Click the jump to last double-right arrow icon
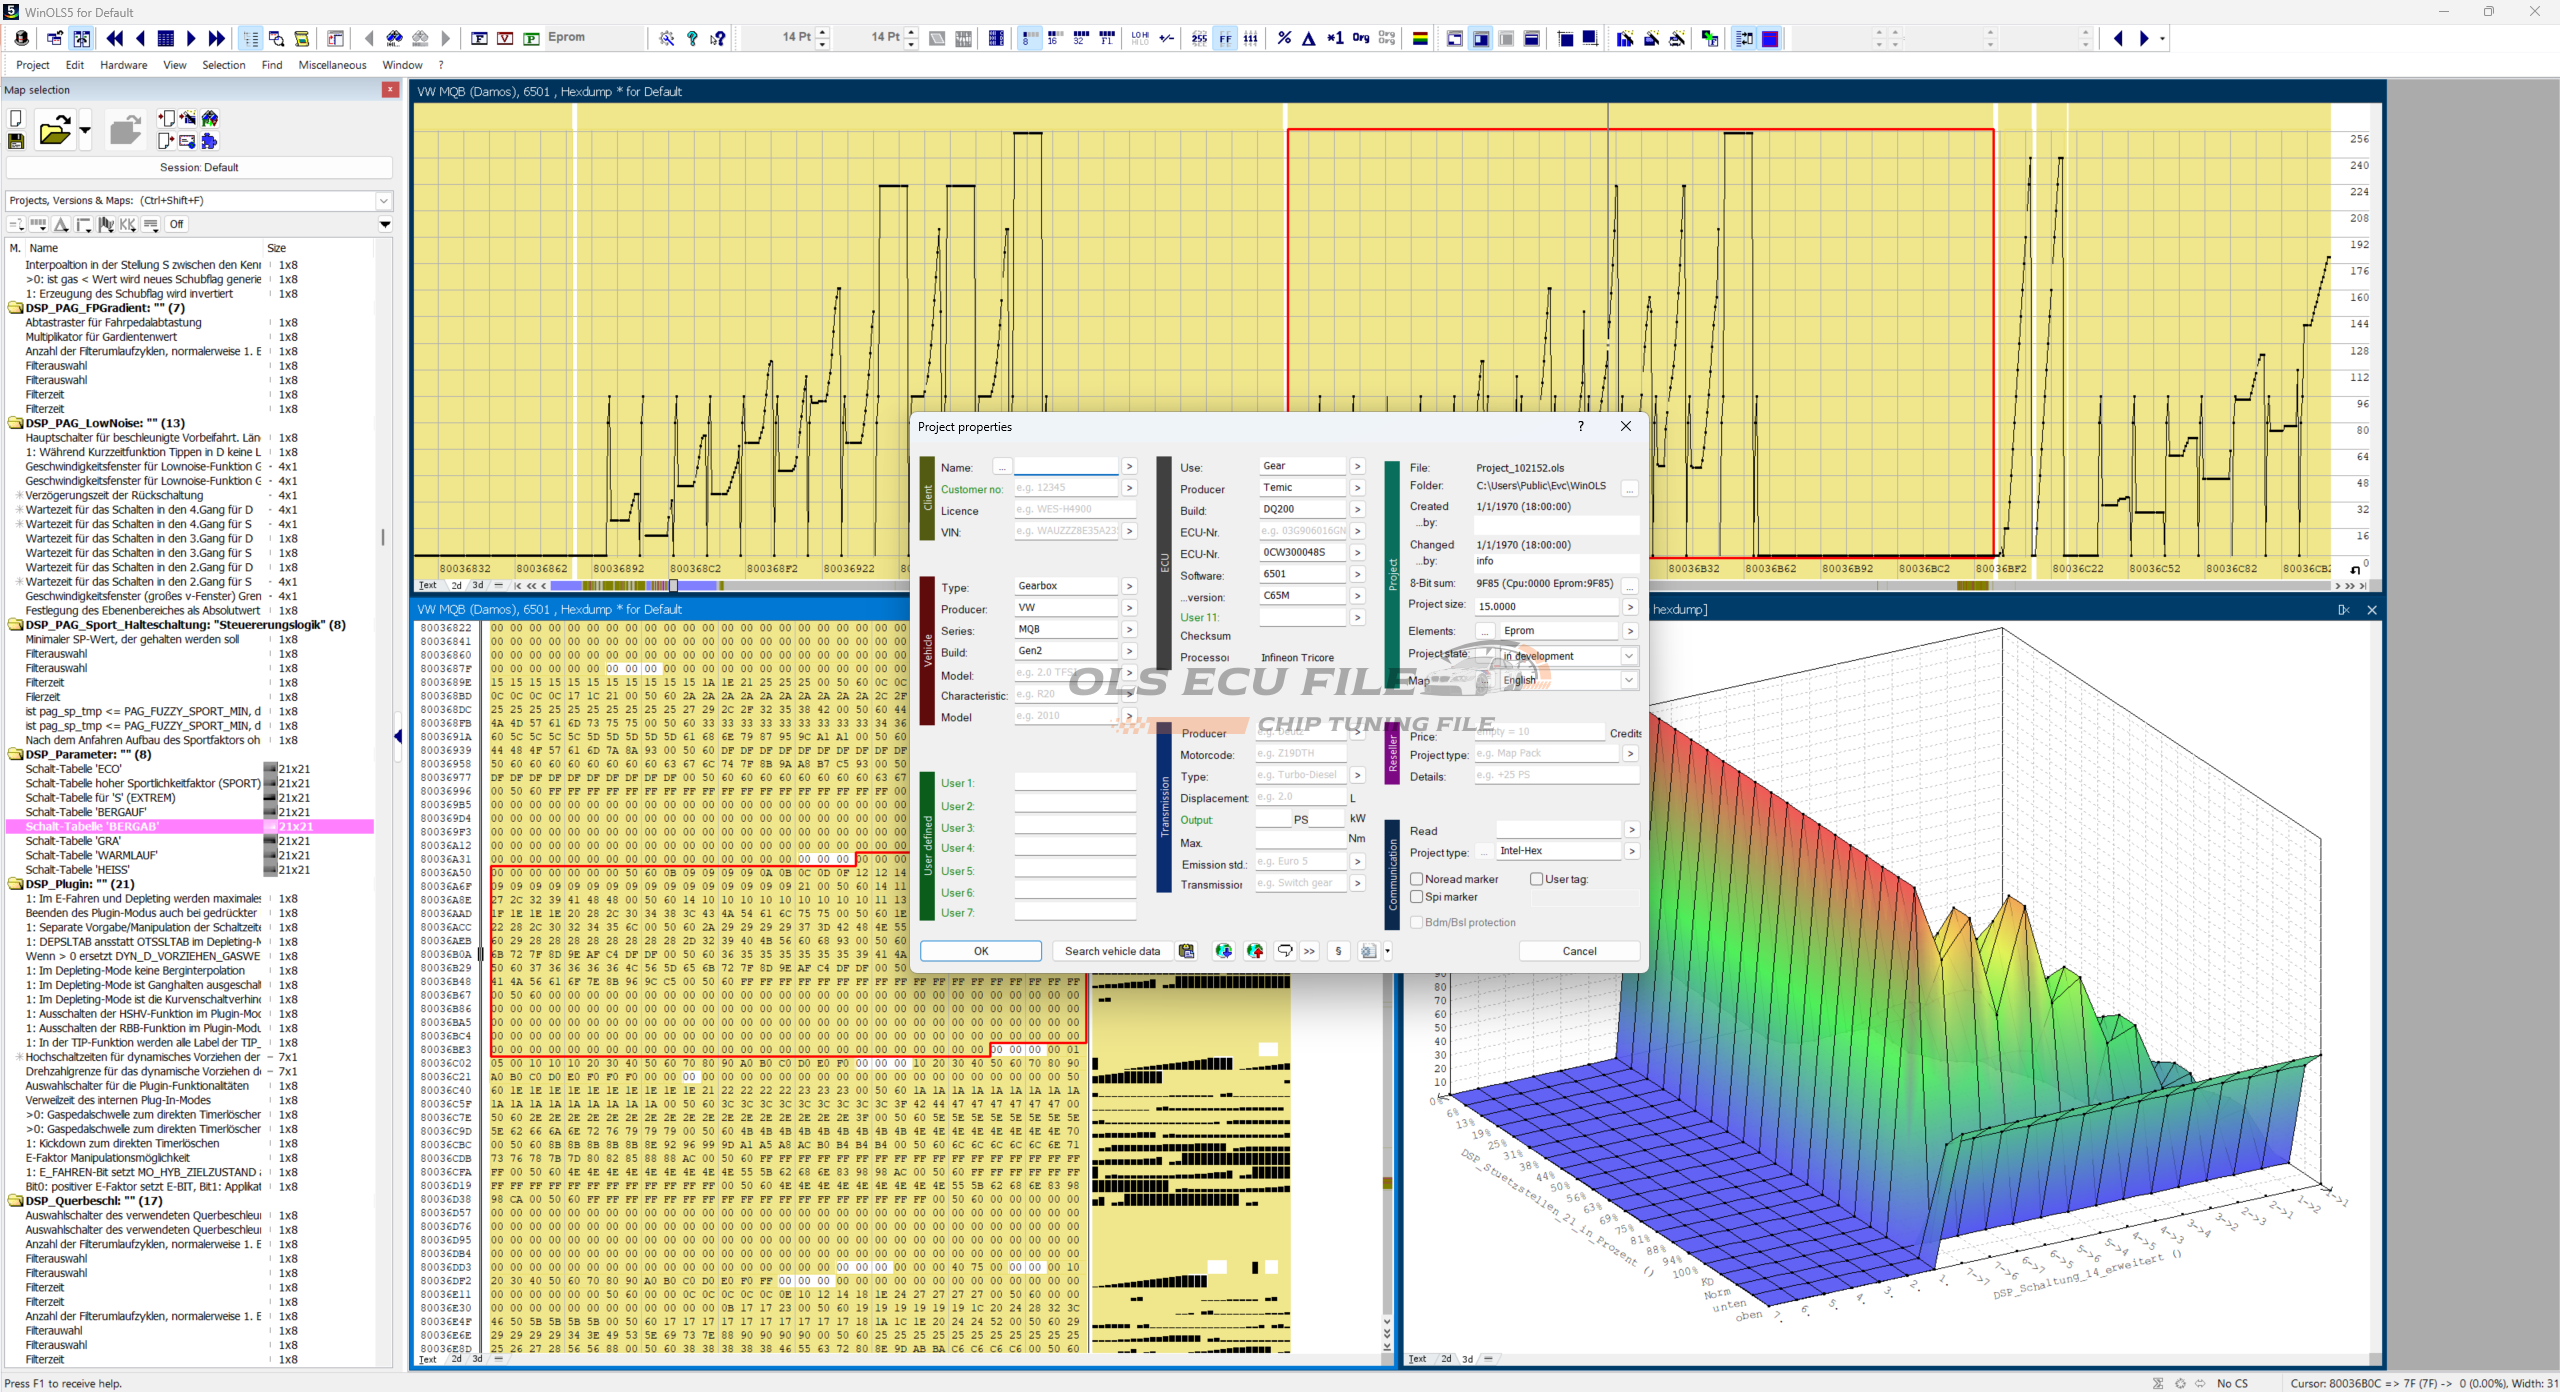The width and height of the screenshot is (2560, 1392). 216,38
